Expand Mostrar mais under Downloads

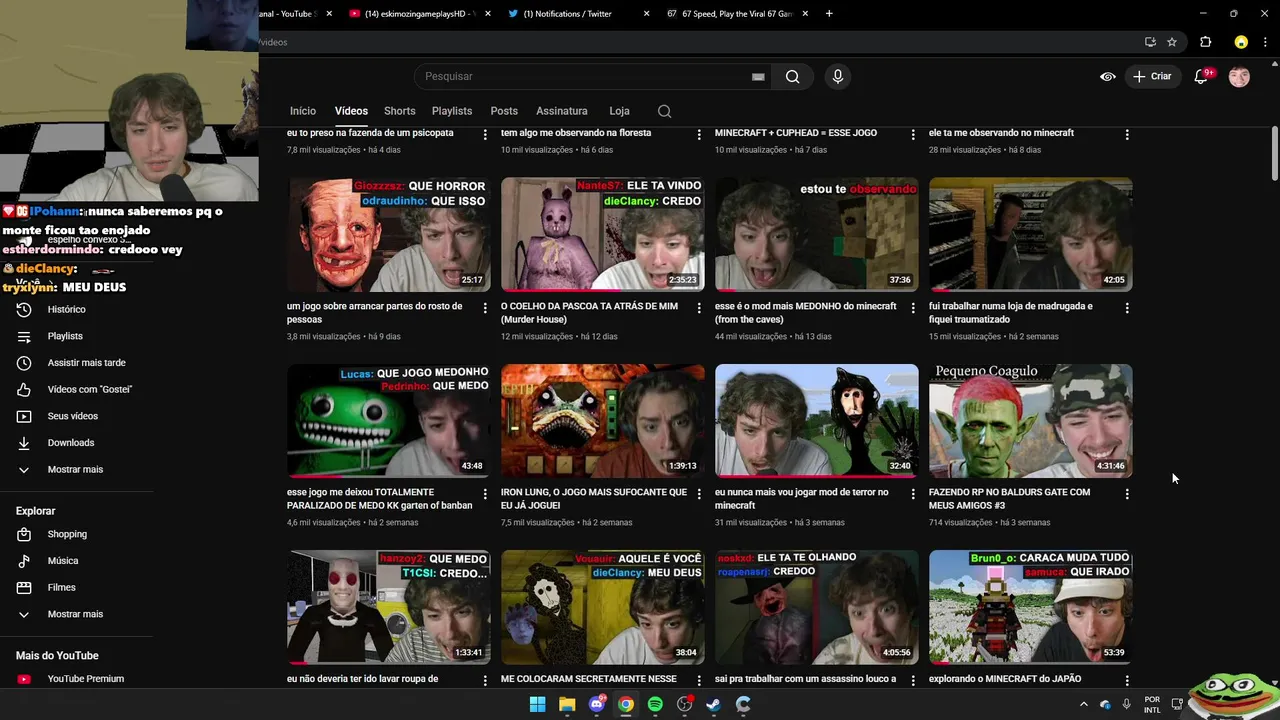76,469
